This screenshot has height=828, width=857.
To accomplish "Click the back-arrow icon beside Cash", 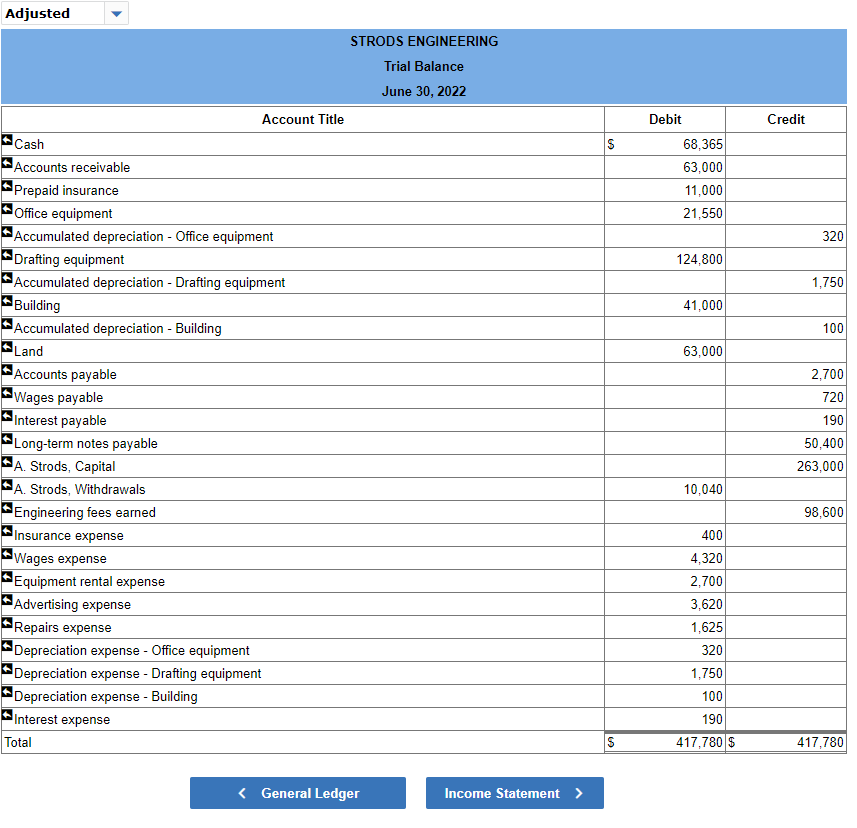I will (x=6, y=141).
